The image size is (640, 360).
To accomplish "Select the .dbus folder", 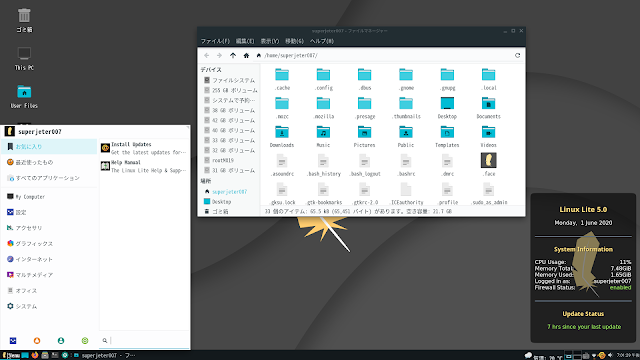I will 364,80.
